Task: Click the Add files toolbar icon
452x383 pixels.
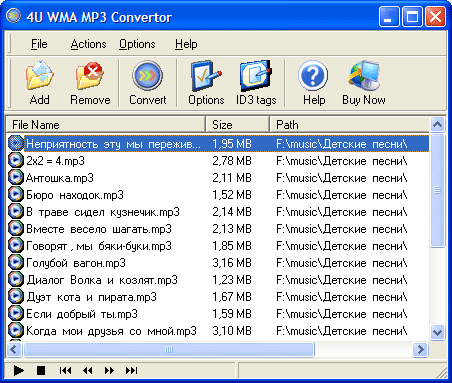Action: tap(40, 76)
